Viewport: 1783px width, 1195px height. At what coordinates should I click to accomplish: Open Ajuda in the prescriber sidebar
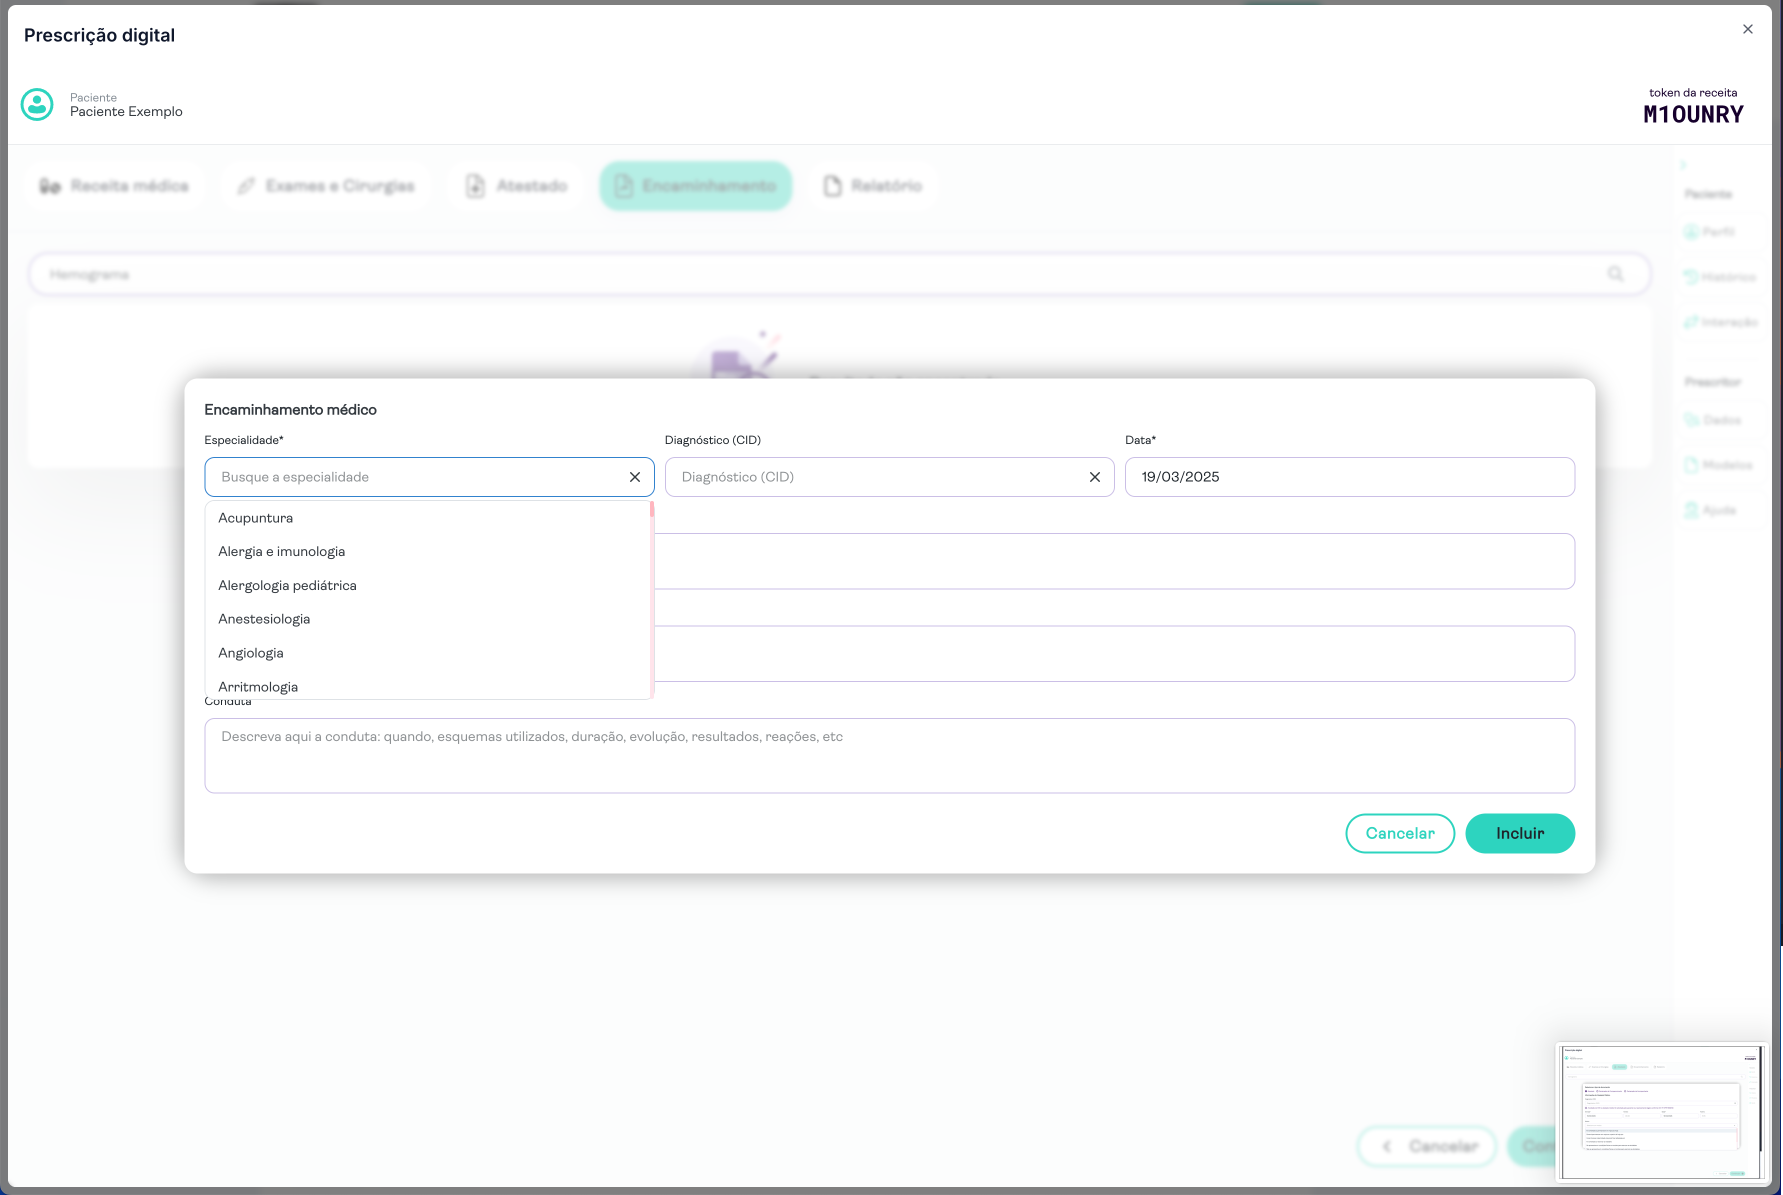[1710, 510]
